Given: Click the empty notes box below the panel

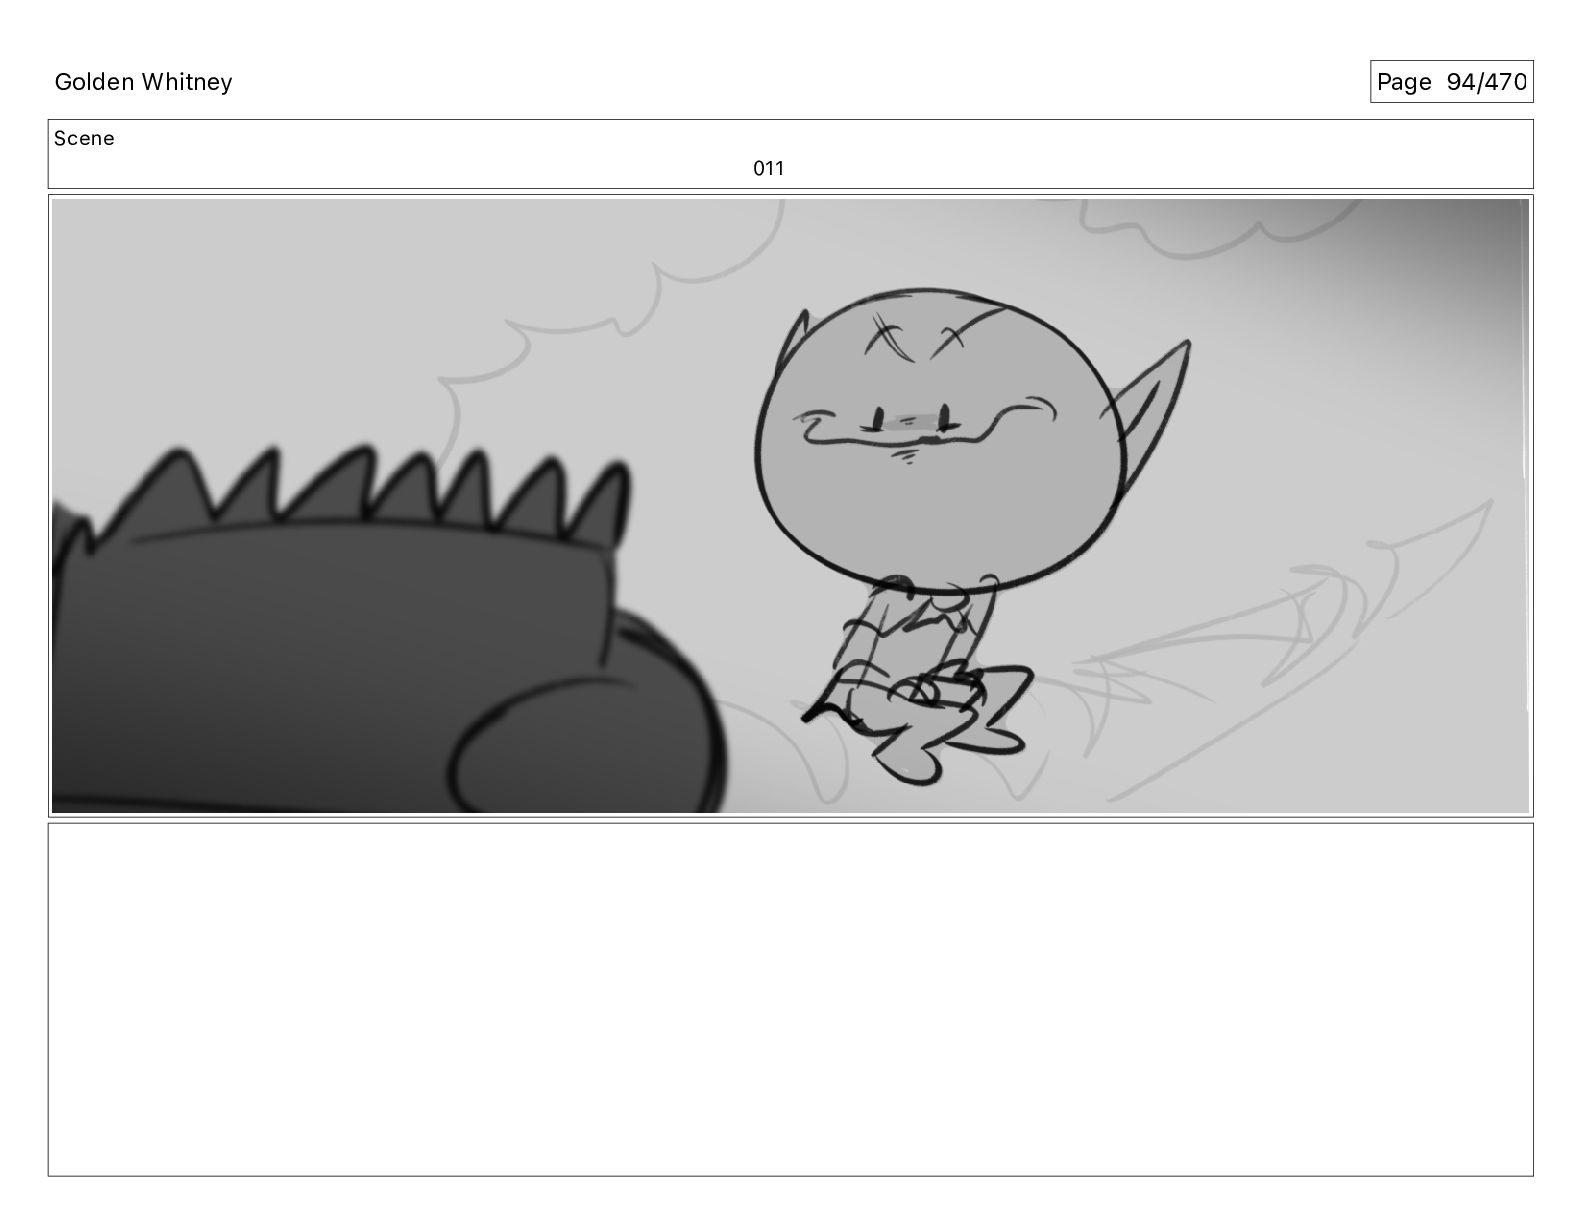Looking at the screenshot, I should point(790,999).
